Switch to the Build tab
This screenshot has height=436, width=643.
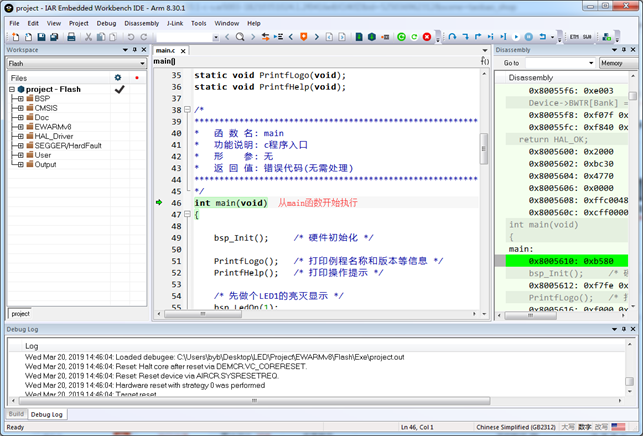pos(16,414)
